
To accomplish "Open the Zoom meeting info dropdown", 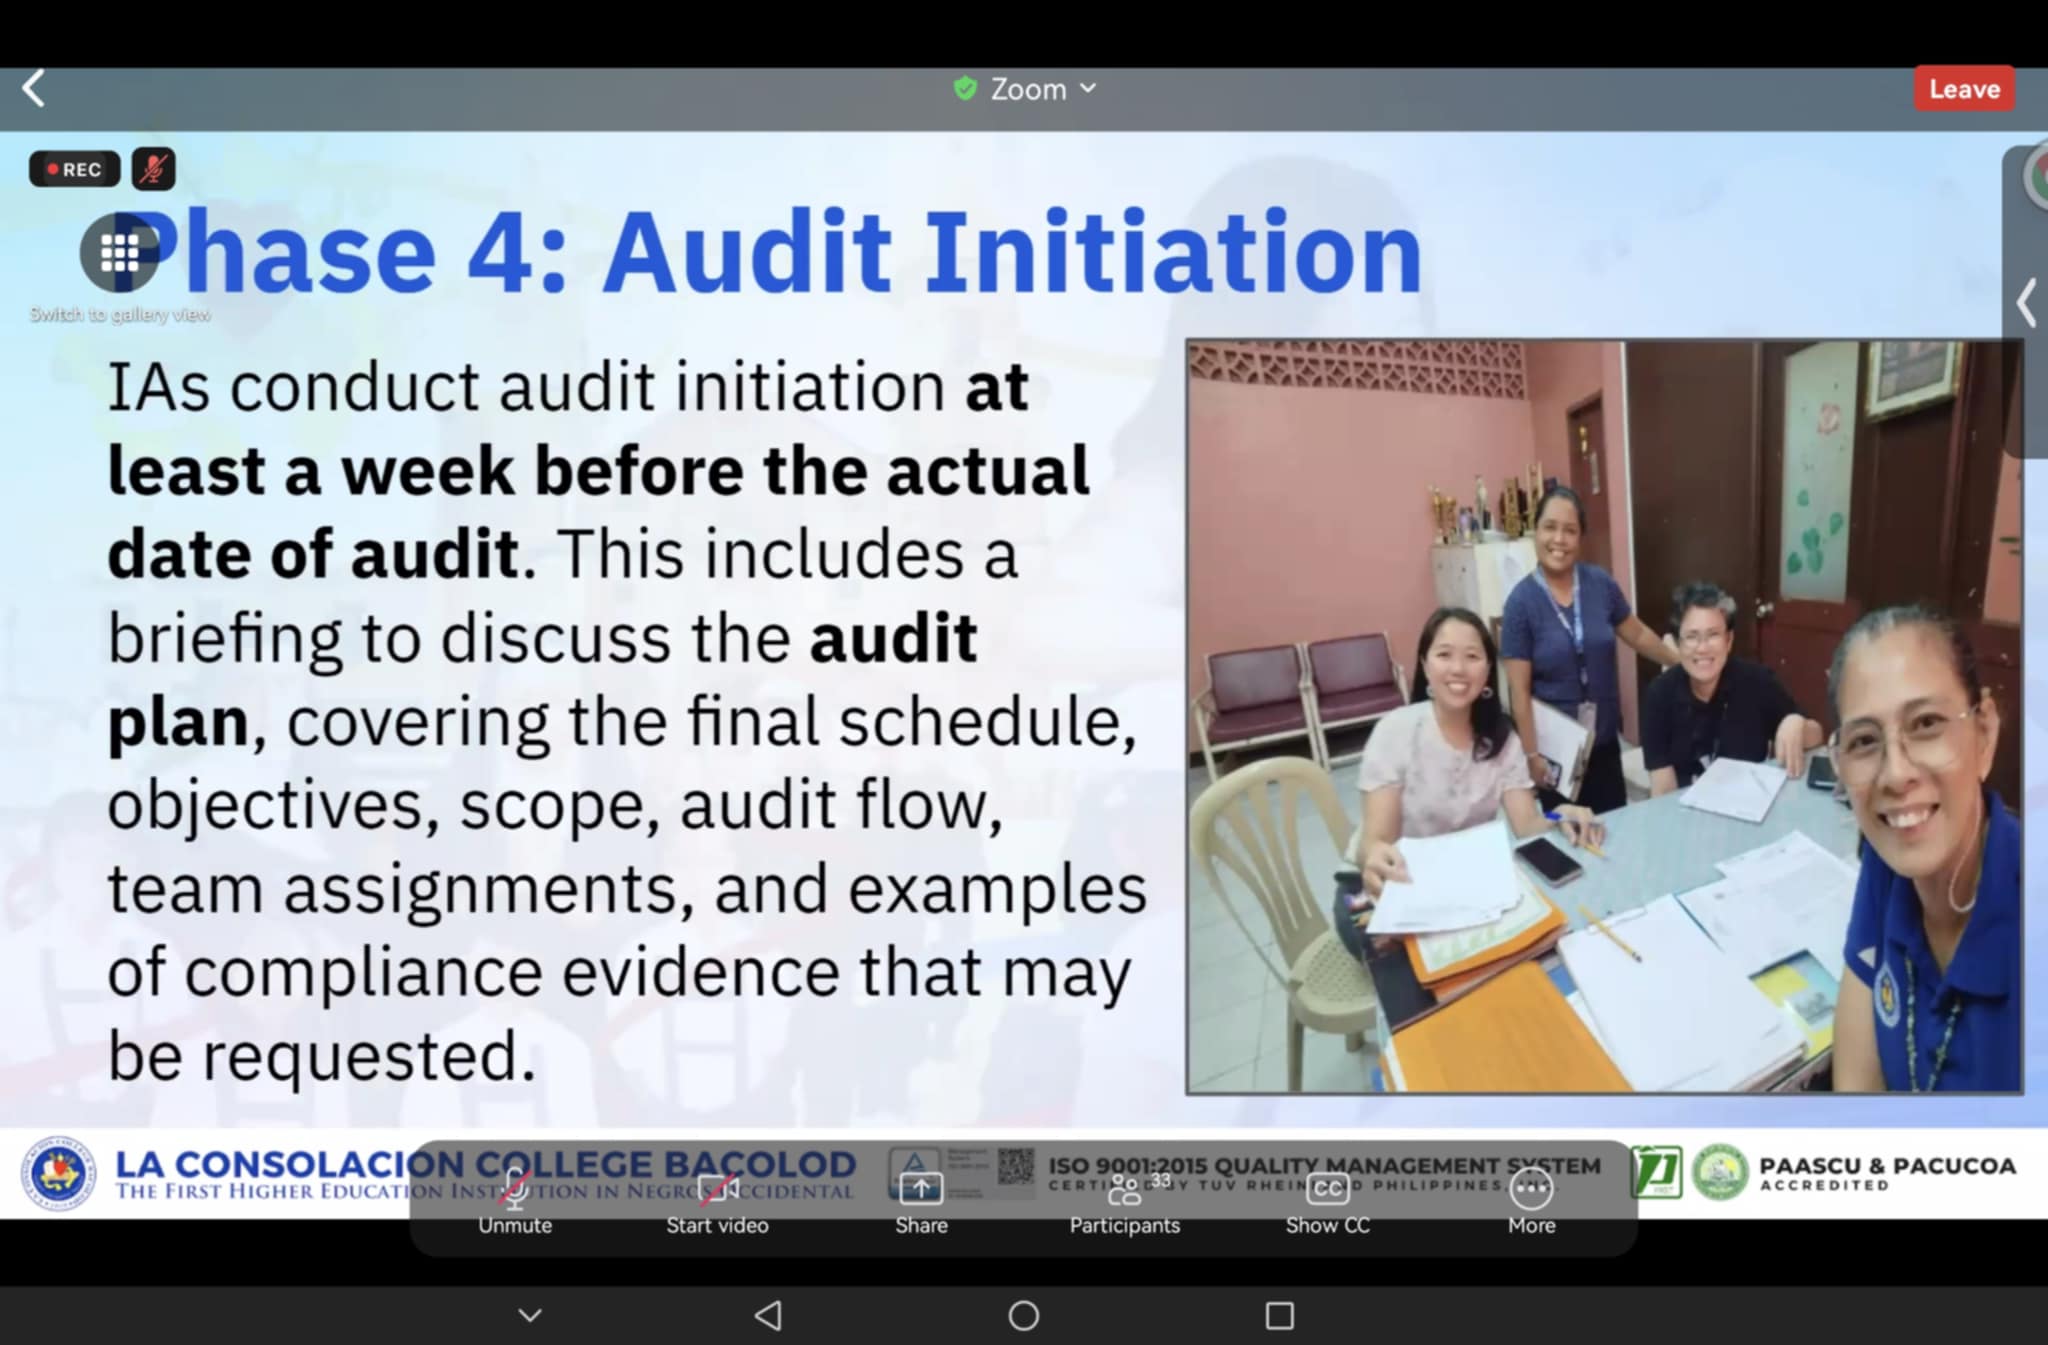I will 1042,89.
